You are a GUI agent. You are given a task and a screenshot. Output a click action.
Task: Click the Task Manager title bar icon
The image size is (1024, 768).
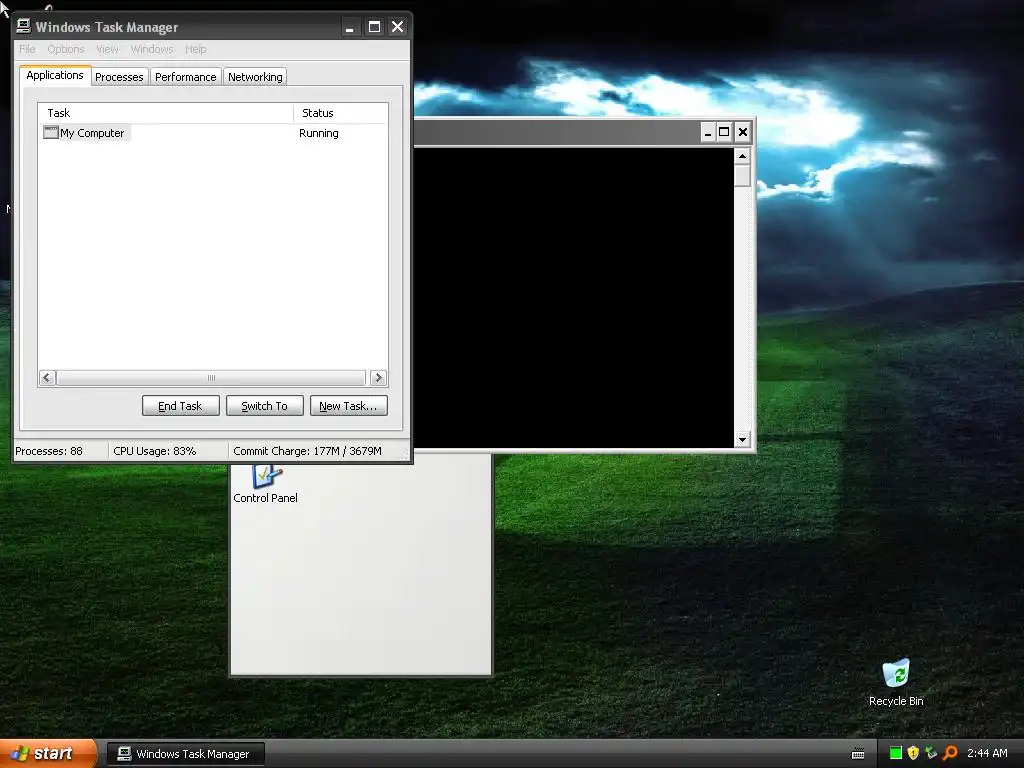click(x=24, y=26)
